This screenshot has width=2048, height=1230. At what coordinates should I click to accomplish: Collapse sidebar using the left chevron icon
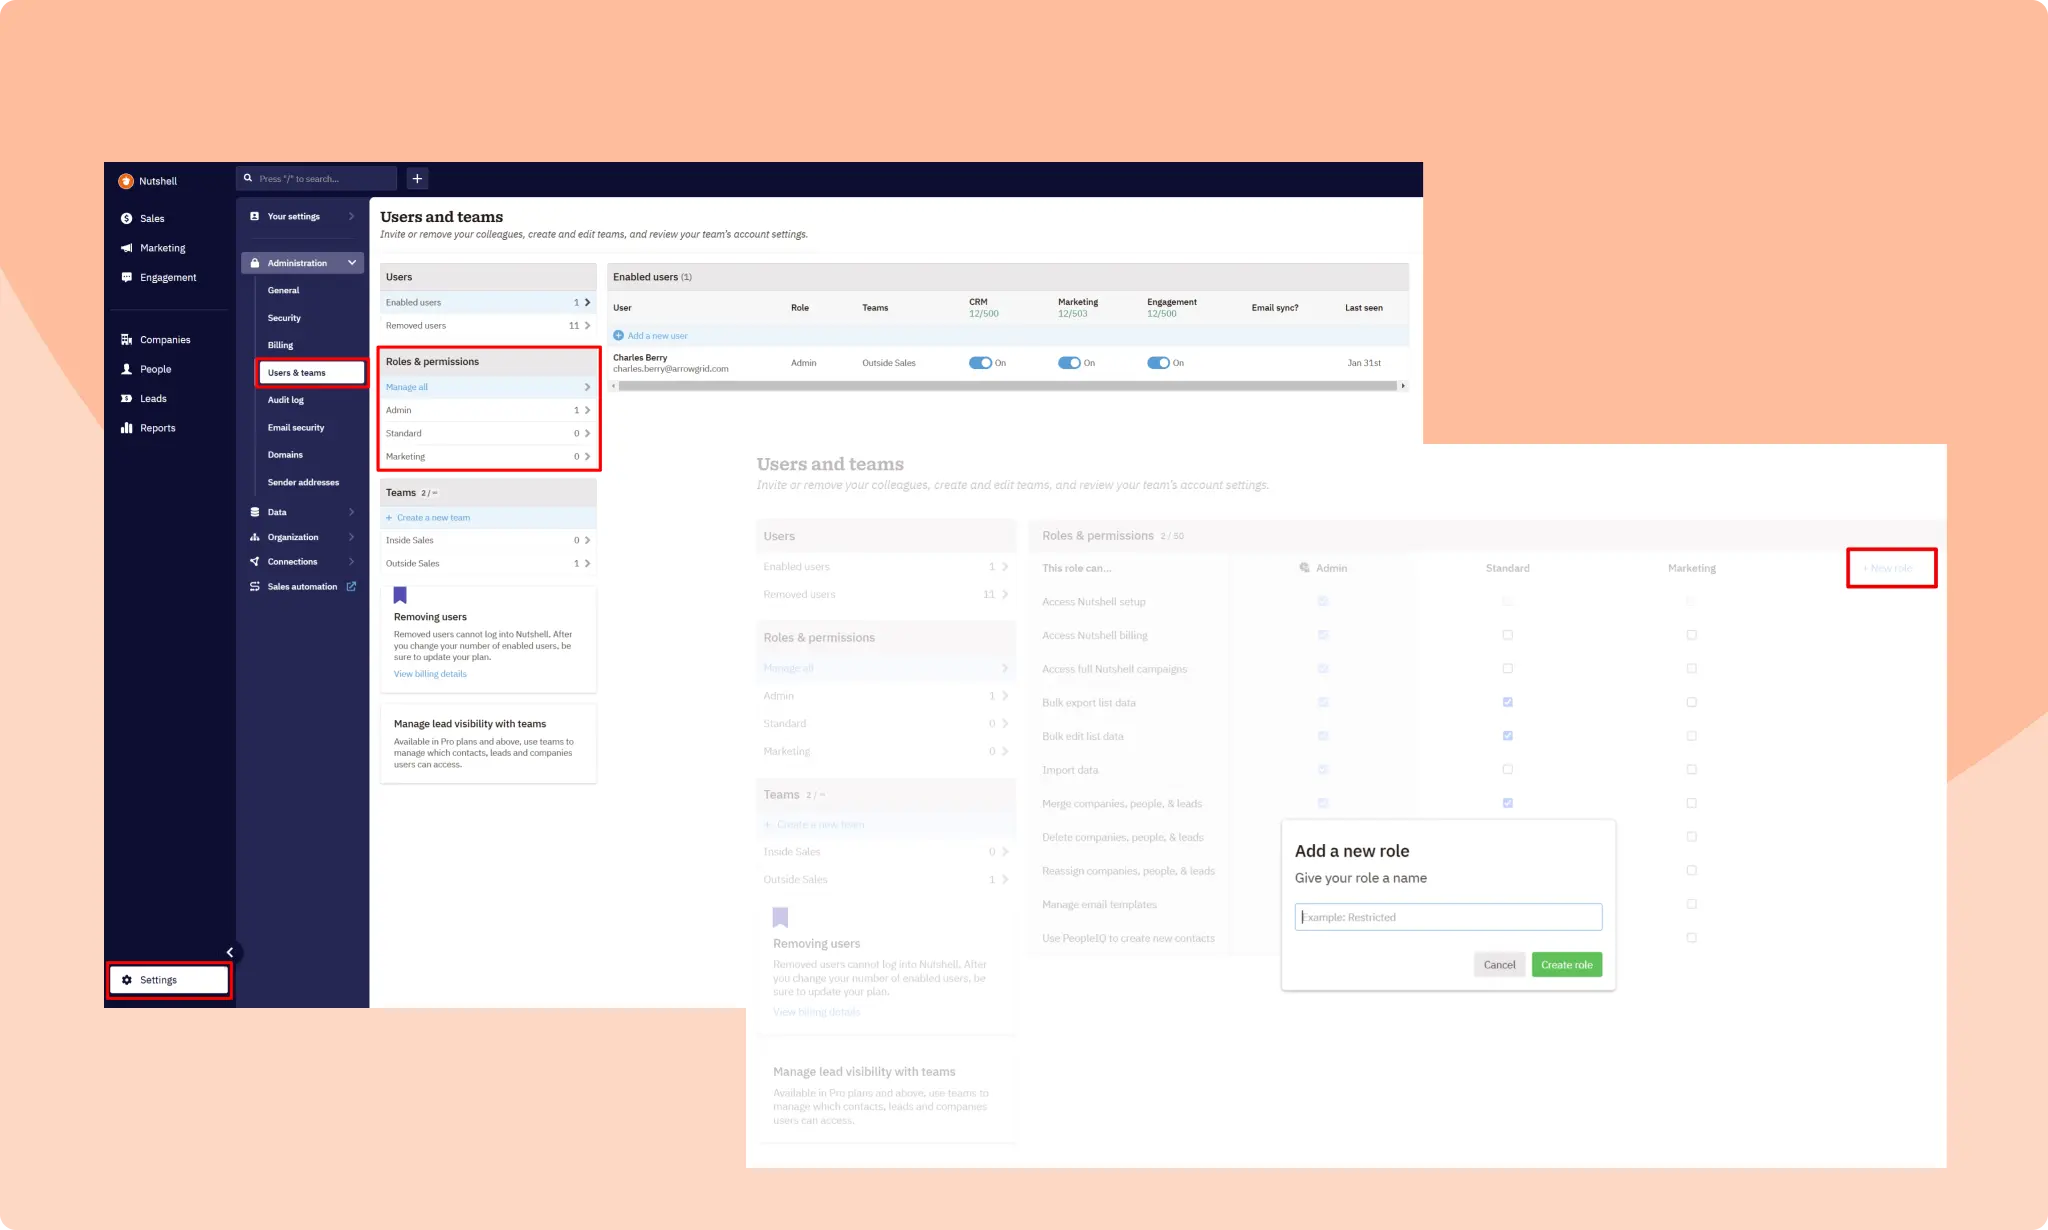[x=230, y=952]
